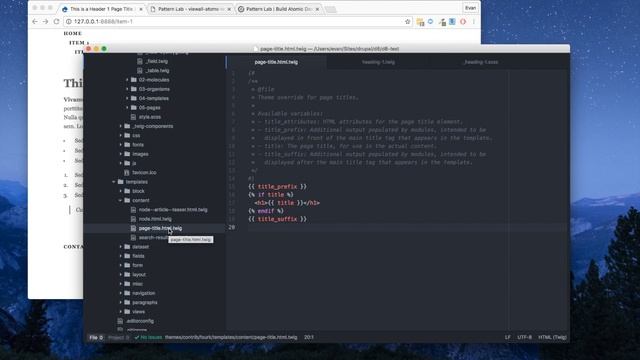
Task: Open the Evan profile button in Chrome
Action: pyautogui.click(x=470, y=8)
